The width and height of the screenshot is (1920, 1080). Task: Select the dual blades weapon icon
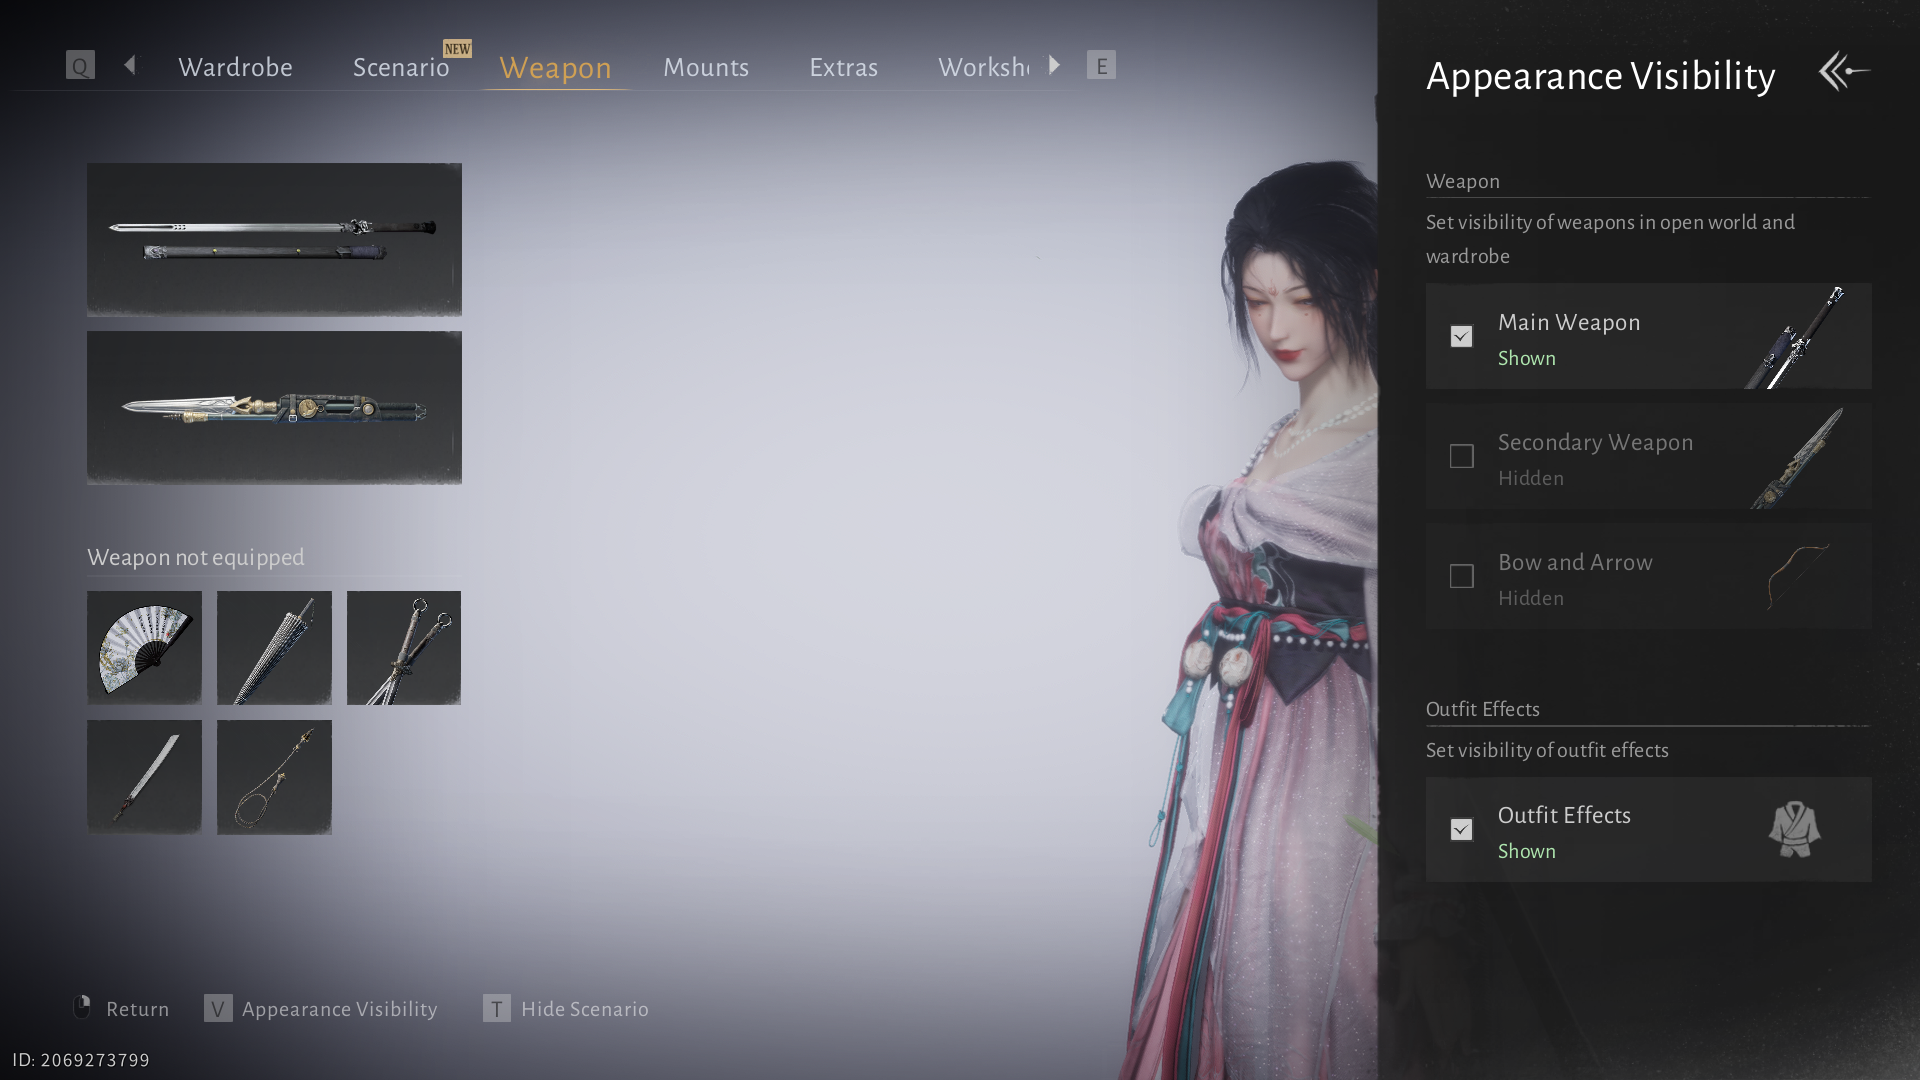pyautogui.click(x=404, y=647)
